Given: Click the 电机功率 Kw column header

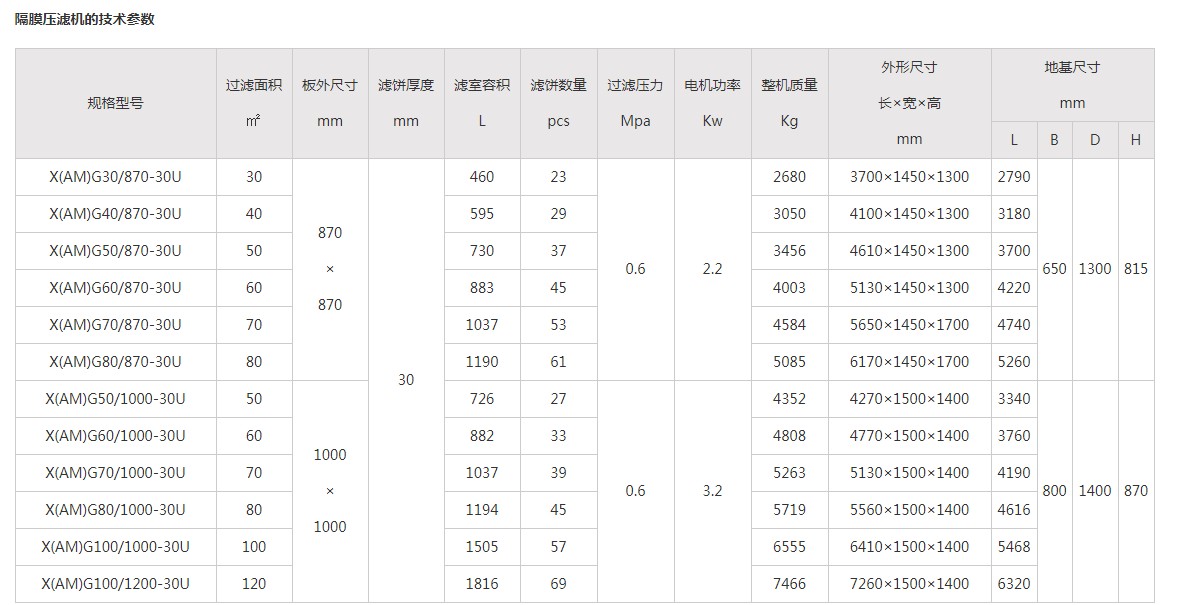Looking at the screenshot, I should tap(712, 103).
